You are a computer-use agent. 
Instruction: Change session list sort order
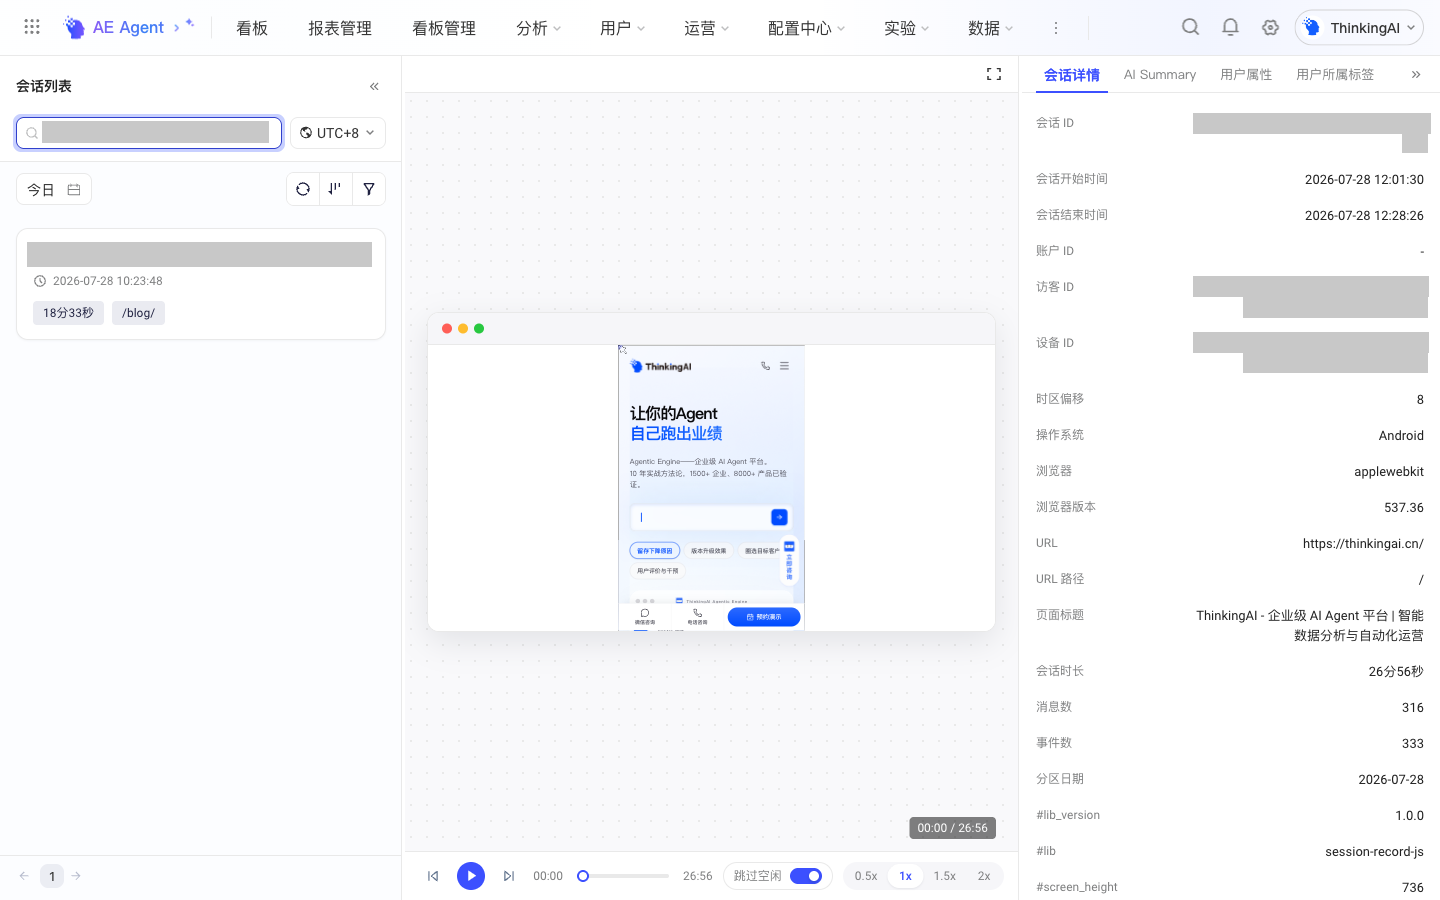click(x=335, y=189)
